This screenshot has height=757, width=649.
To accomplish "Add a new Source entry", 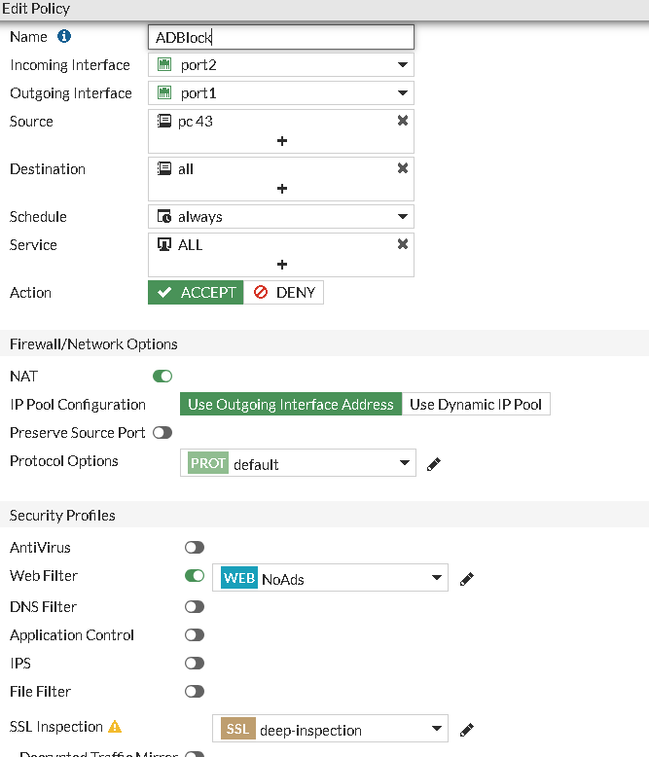I will click(x=281, y=141).
